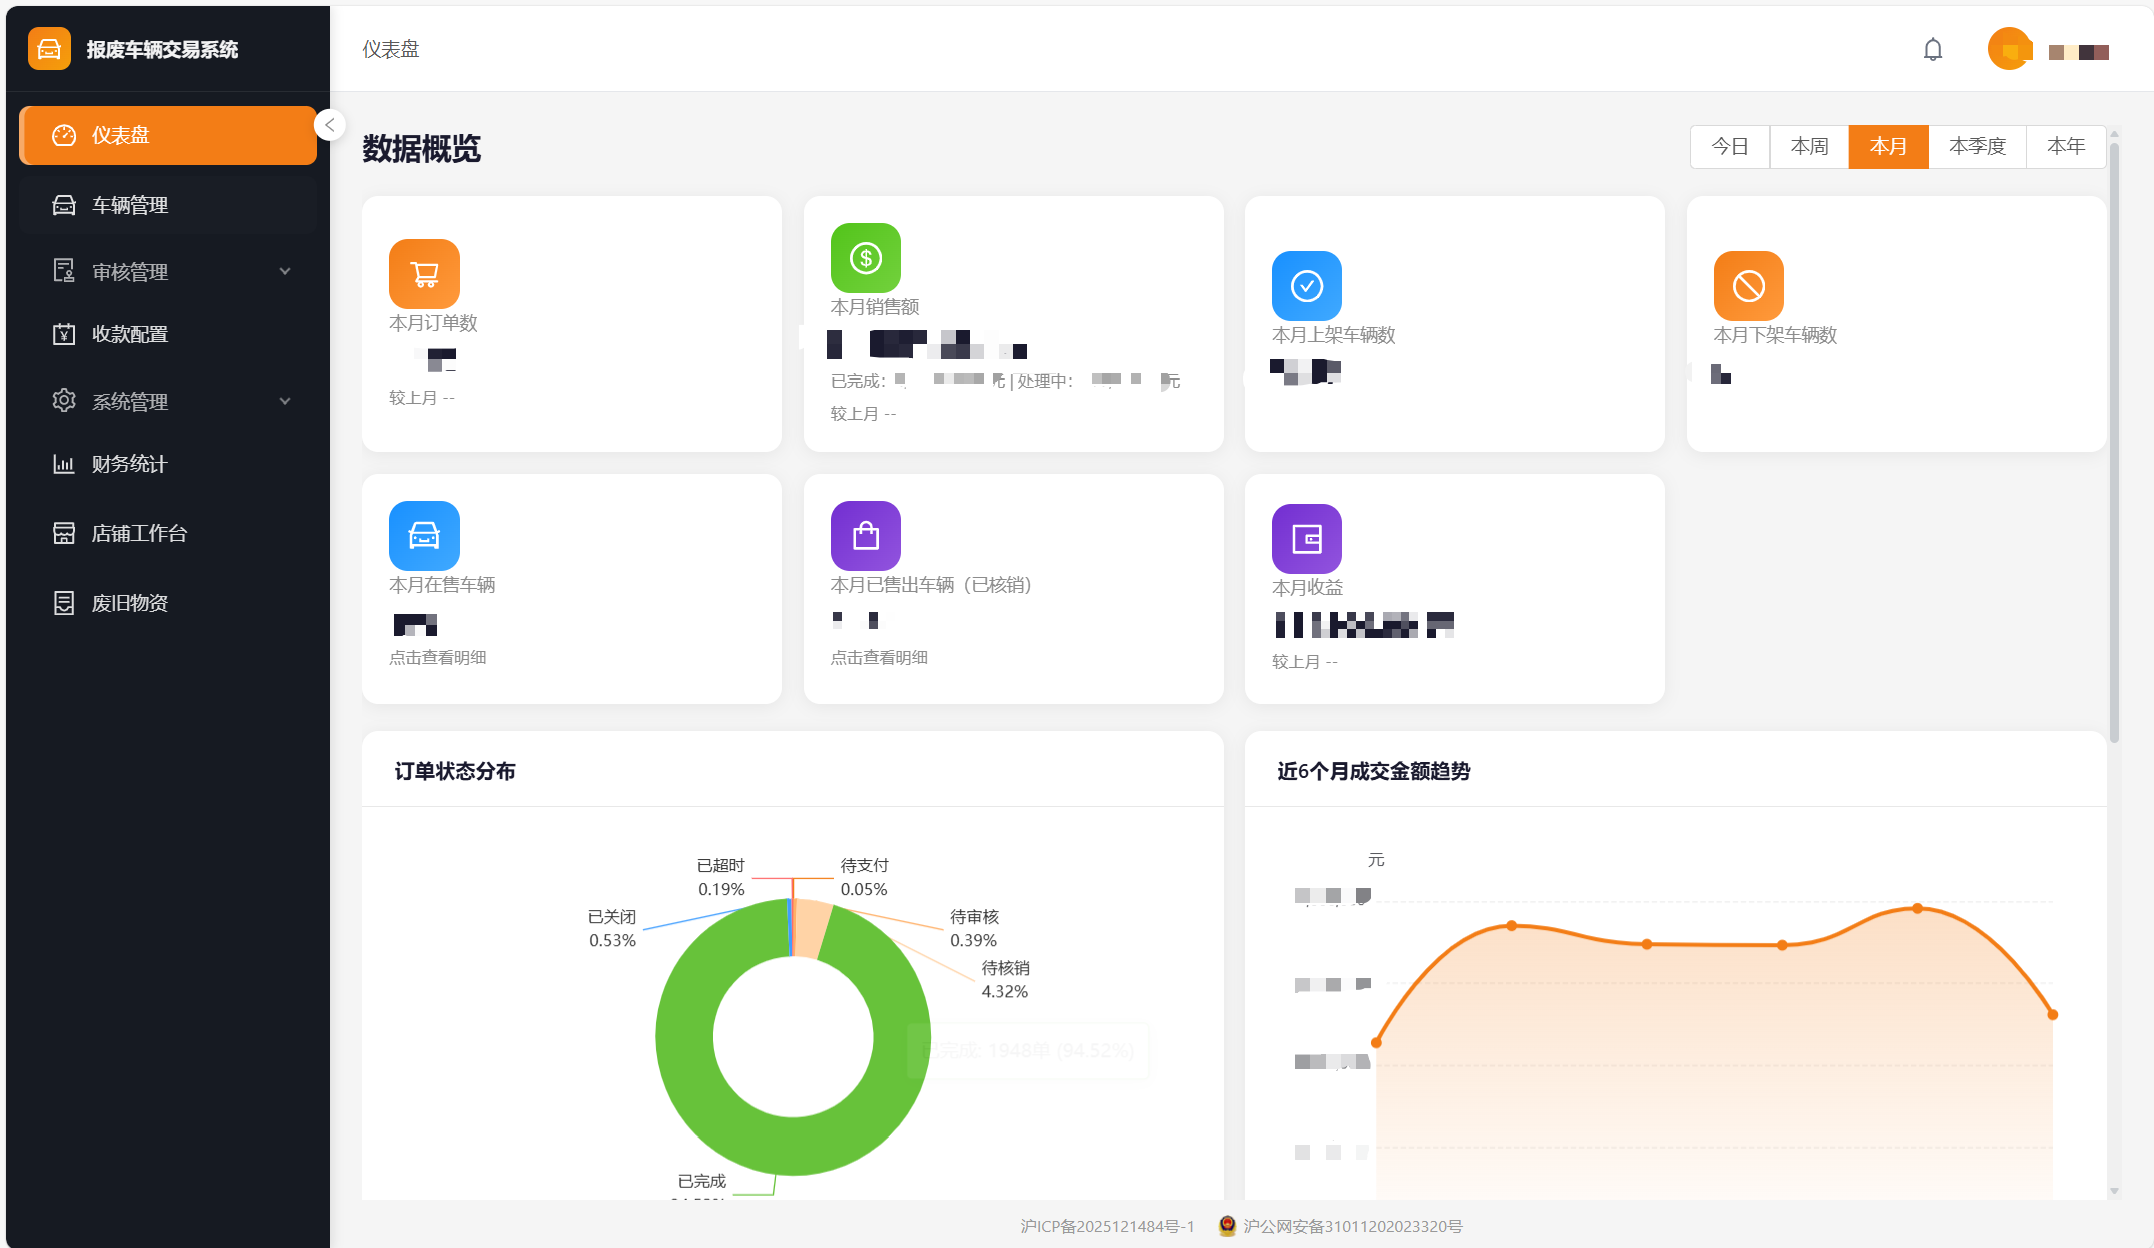Screen dimensions: 2154x1248
Task: Click the 店铺工作台 shop icon in sidebar
Action: pyautogui.click(x=64, y=533)
